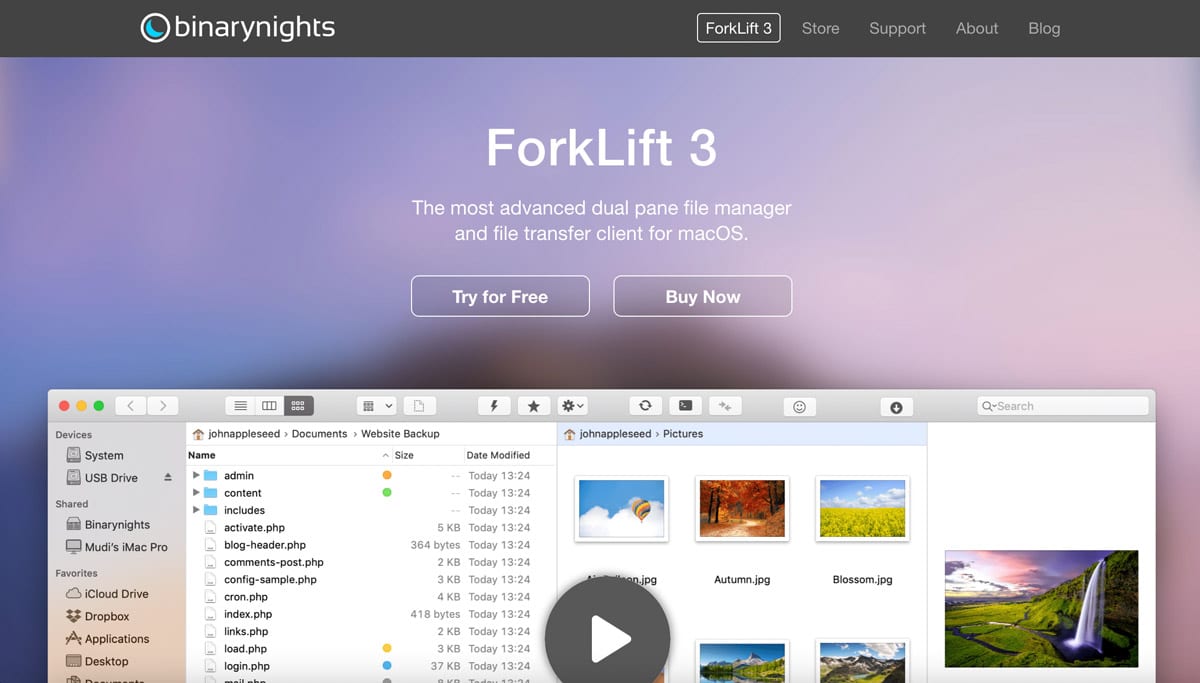Switch to list view in ForkLift toolbar
Screen dimensions: 1200x683
(240, 406)
